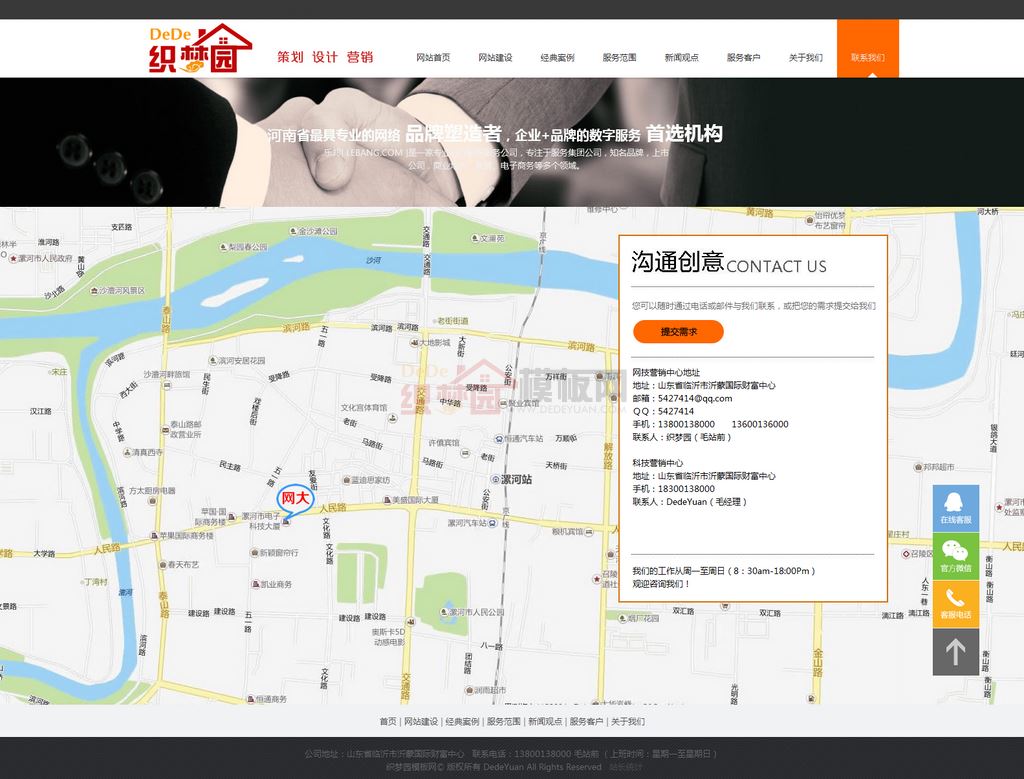Click the 客服电话 phone icon
1024x779 pixels.
click(x=955, y=603)
